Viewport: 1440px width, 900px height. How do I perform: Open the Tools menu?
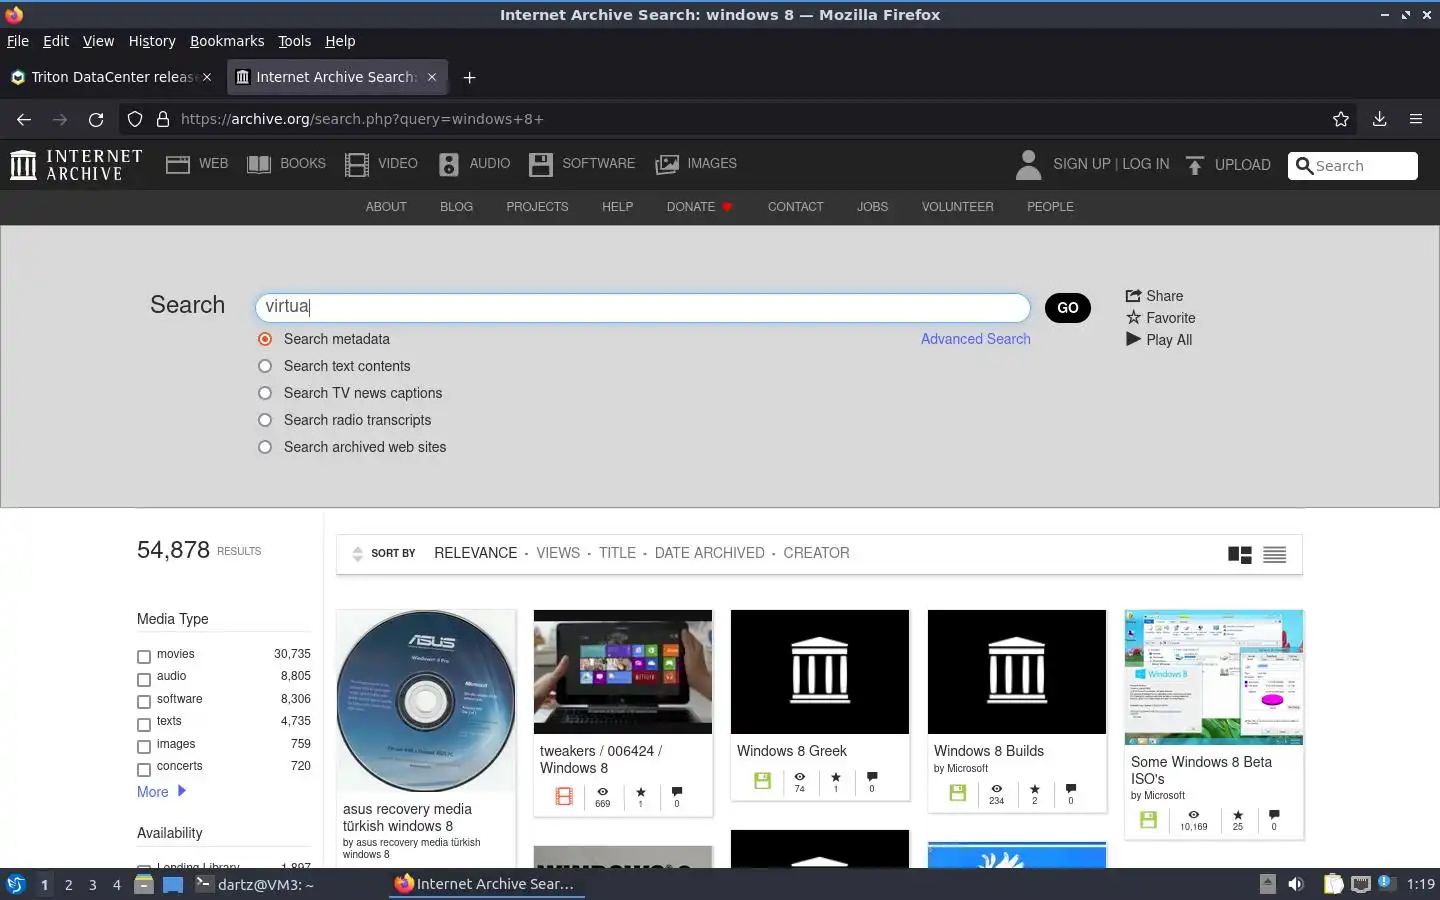294,41
